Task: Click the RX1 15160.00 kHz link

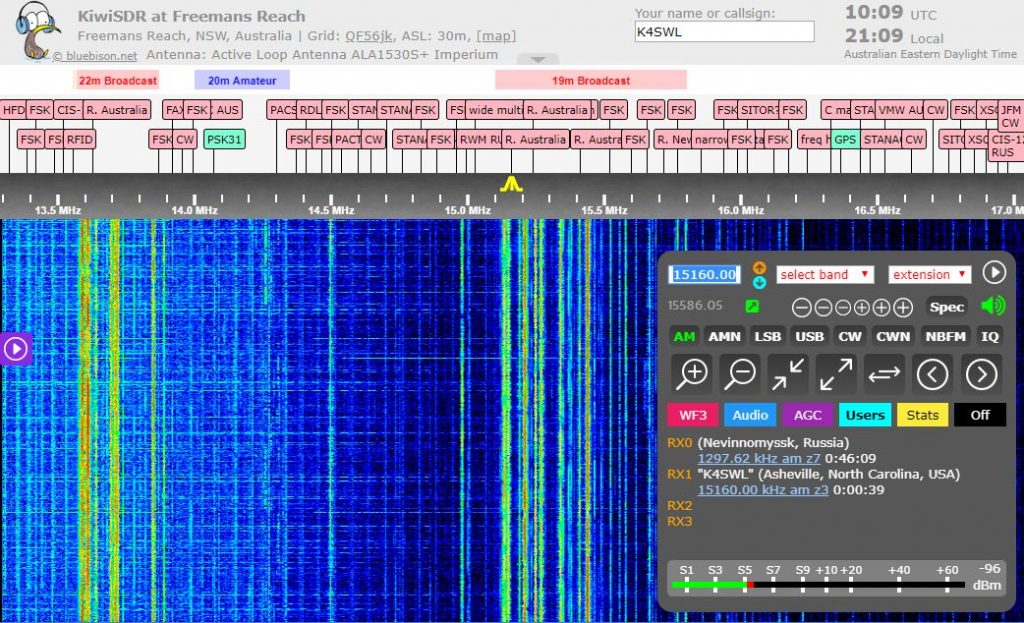Action: coord(764,489)
